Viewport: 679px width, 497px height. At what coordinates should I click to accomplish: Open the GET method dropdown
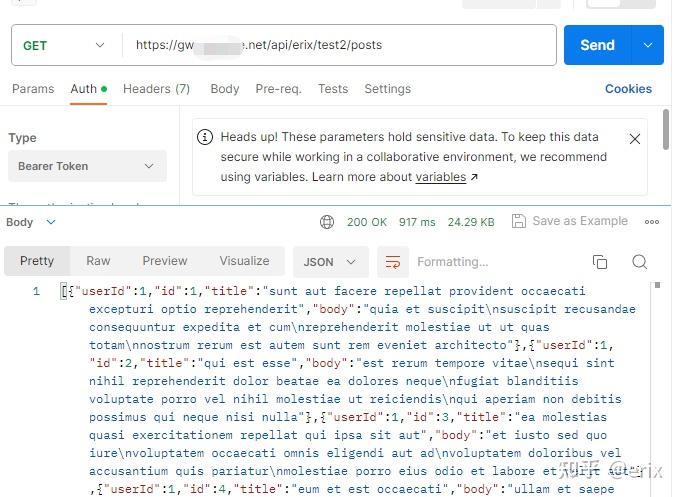[x=64, y=45]
